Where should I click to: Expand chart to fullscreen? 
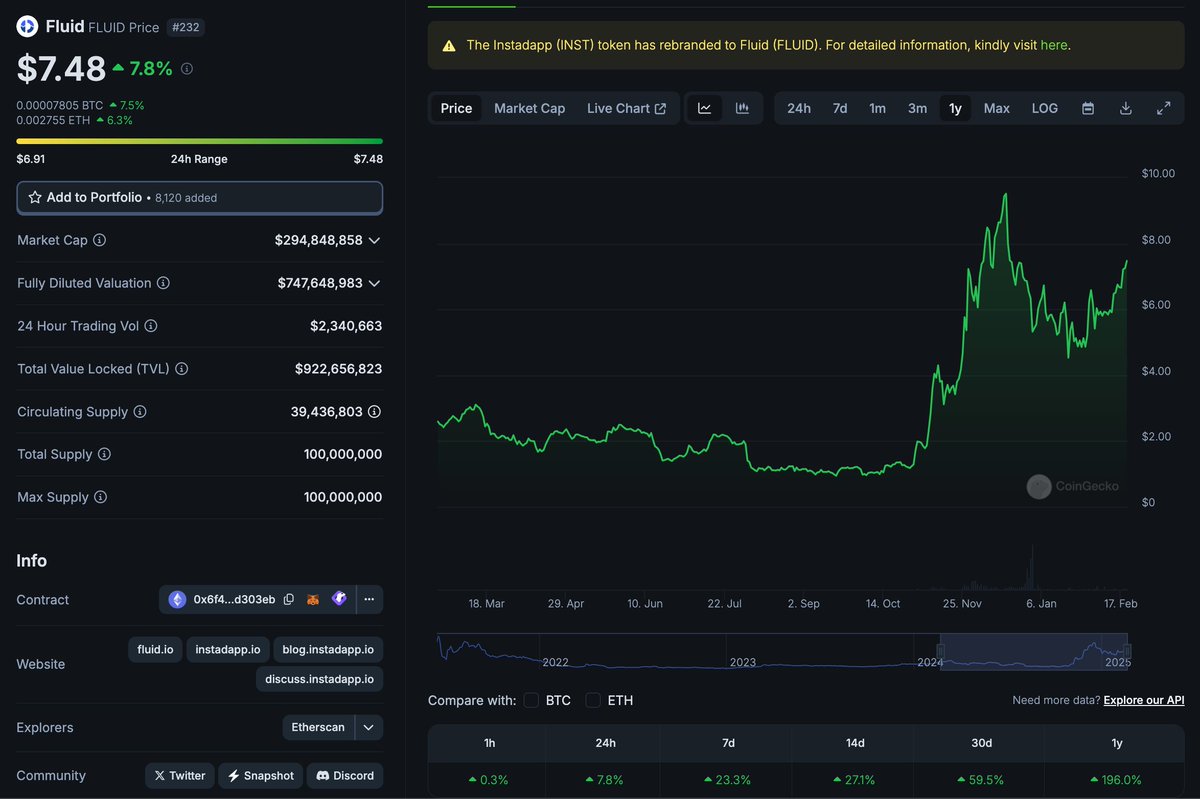pyautogui.click(x=1164, y=108)
